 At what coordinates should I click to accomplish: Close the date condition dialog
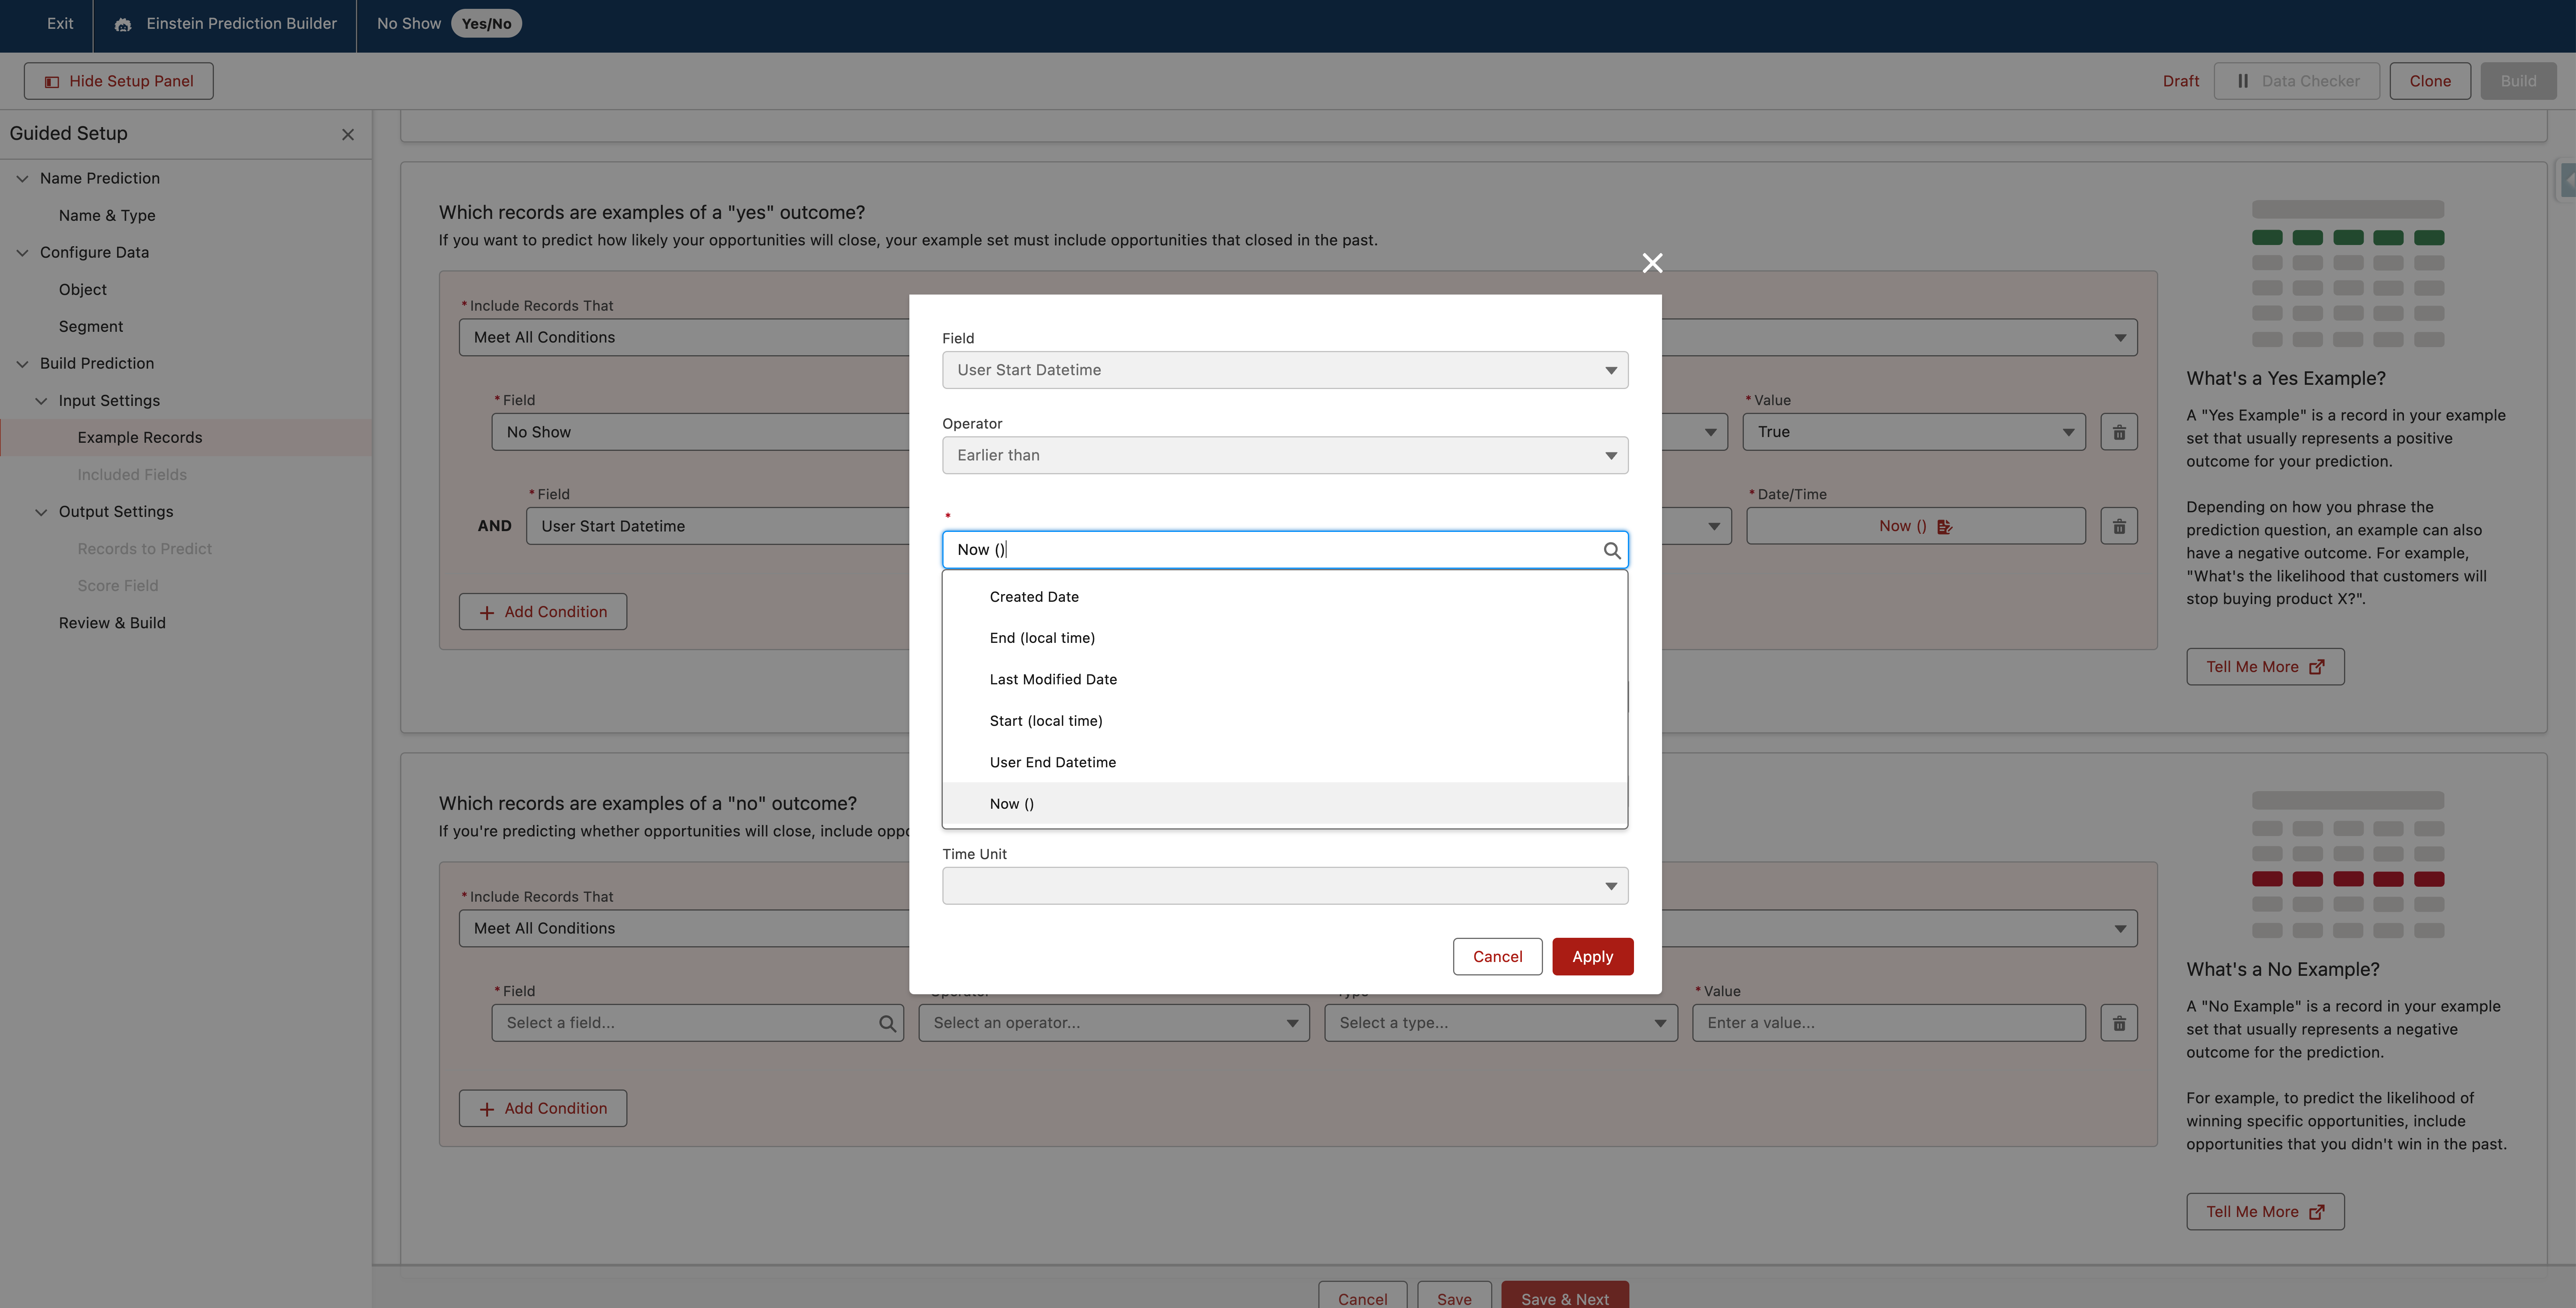click(x=1652, y=263)
